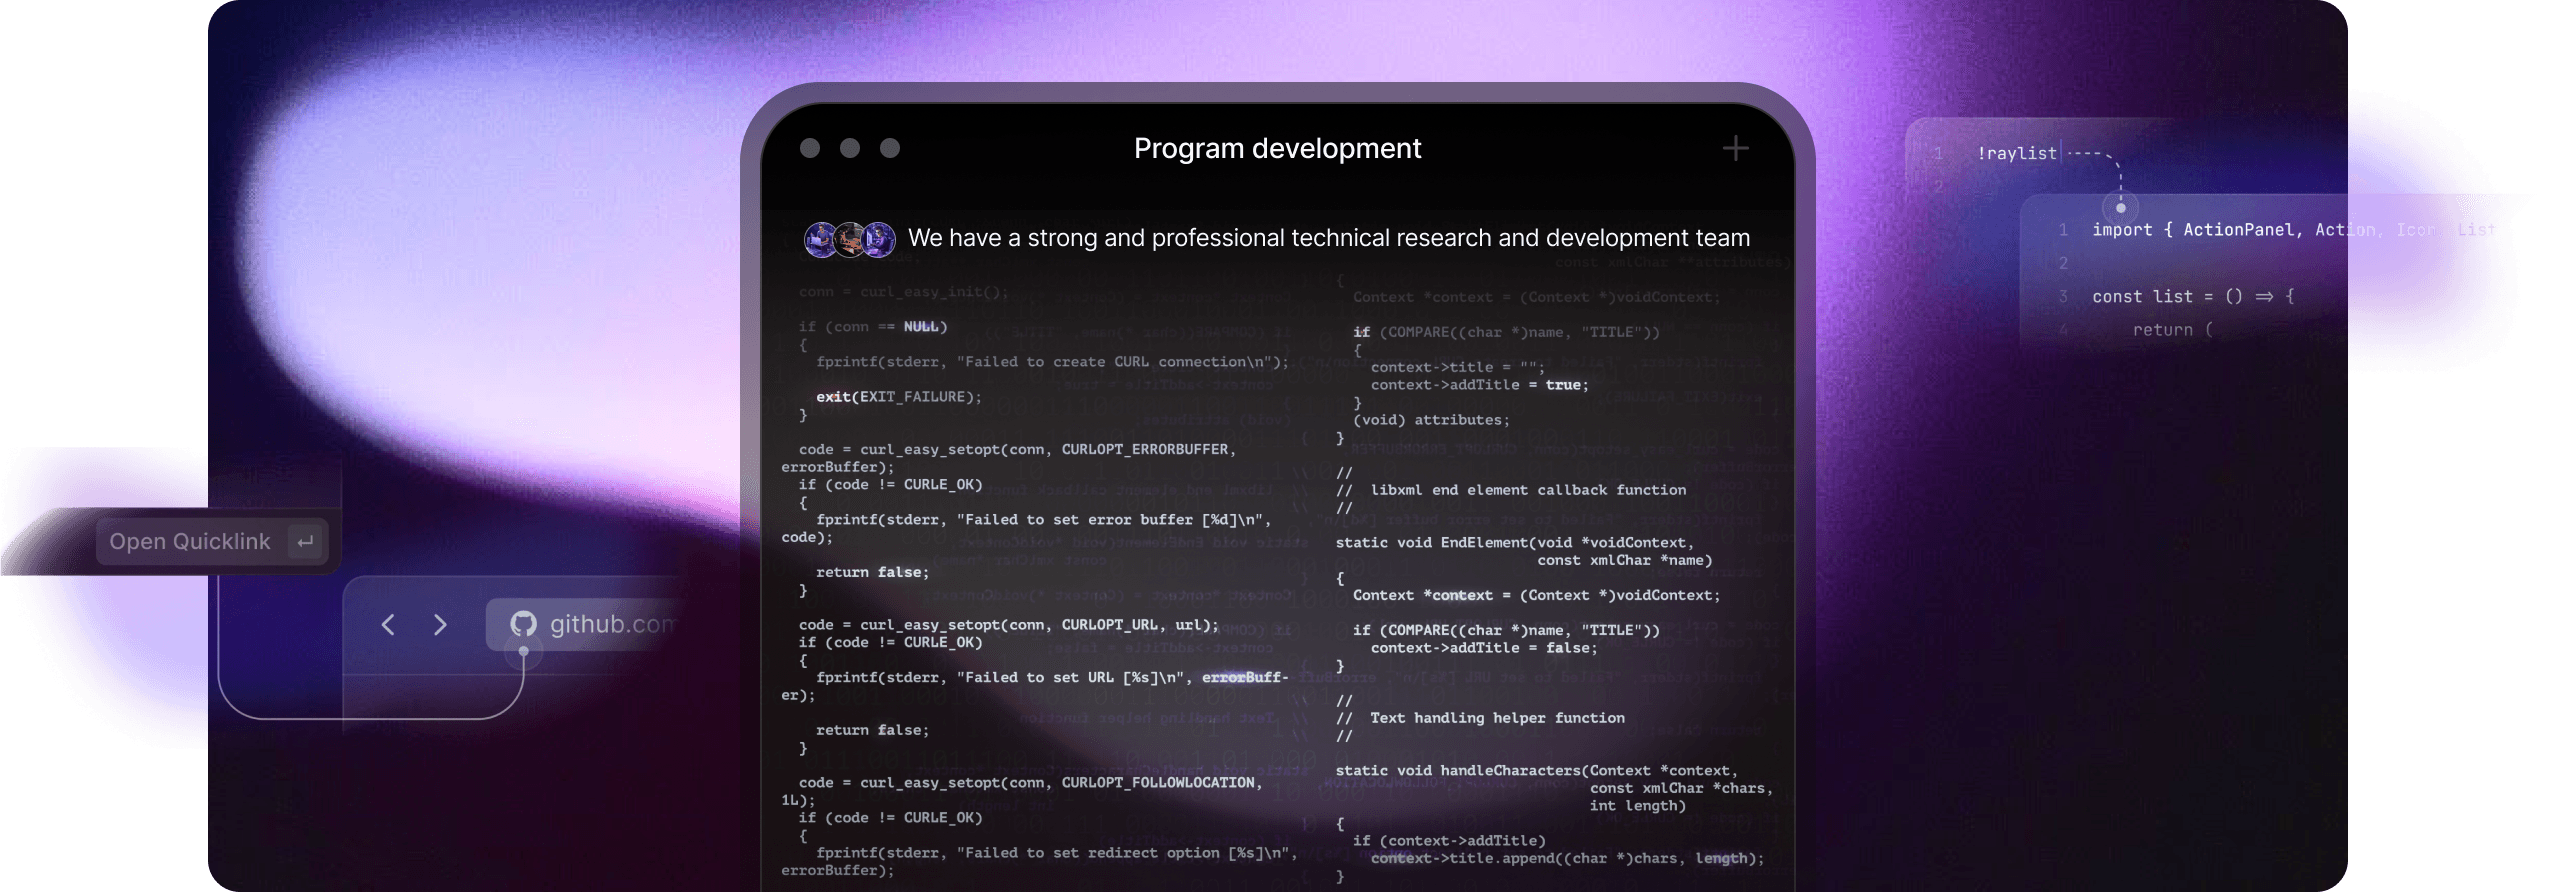Click the plus icon in Program development window

(1735, 148)
